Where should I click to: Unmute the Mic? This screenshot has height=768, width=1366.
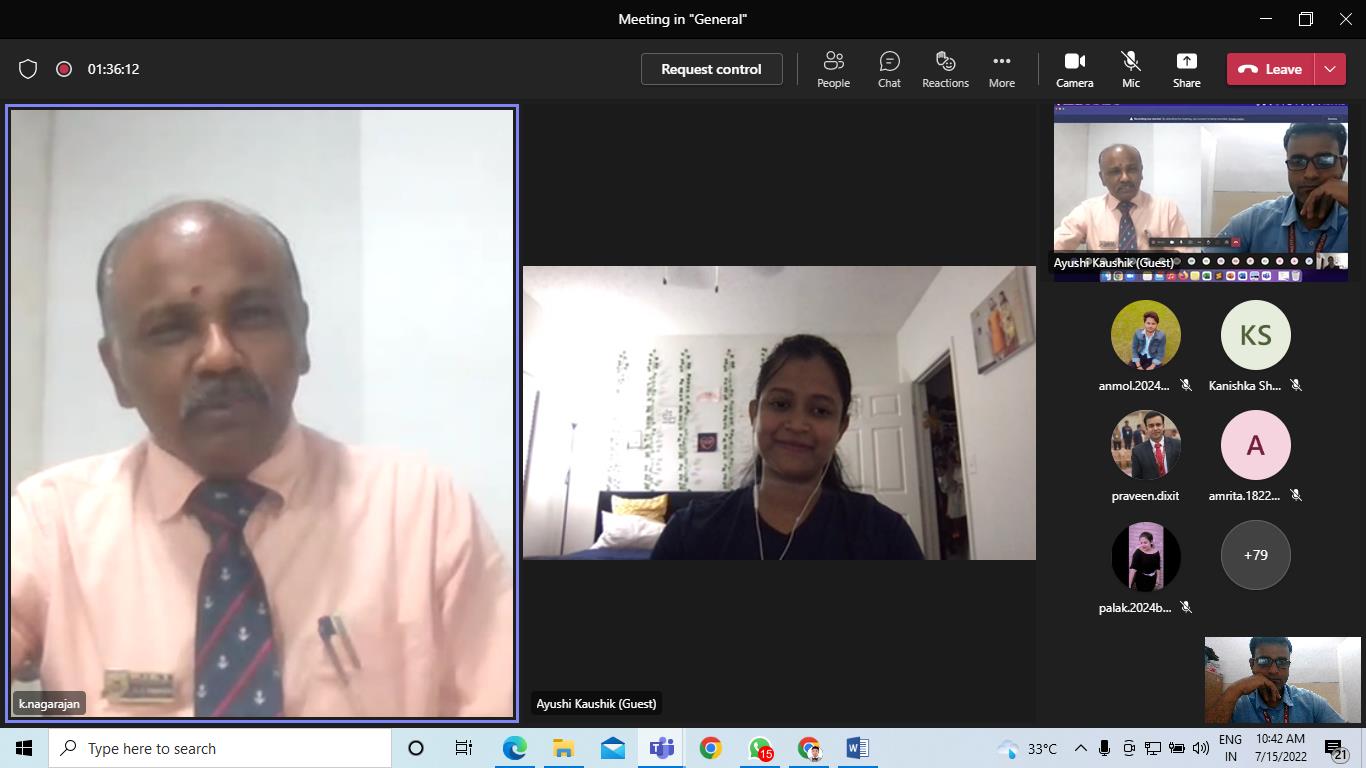[1130, 69]
